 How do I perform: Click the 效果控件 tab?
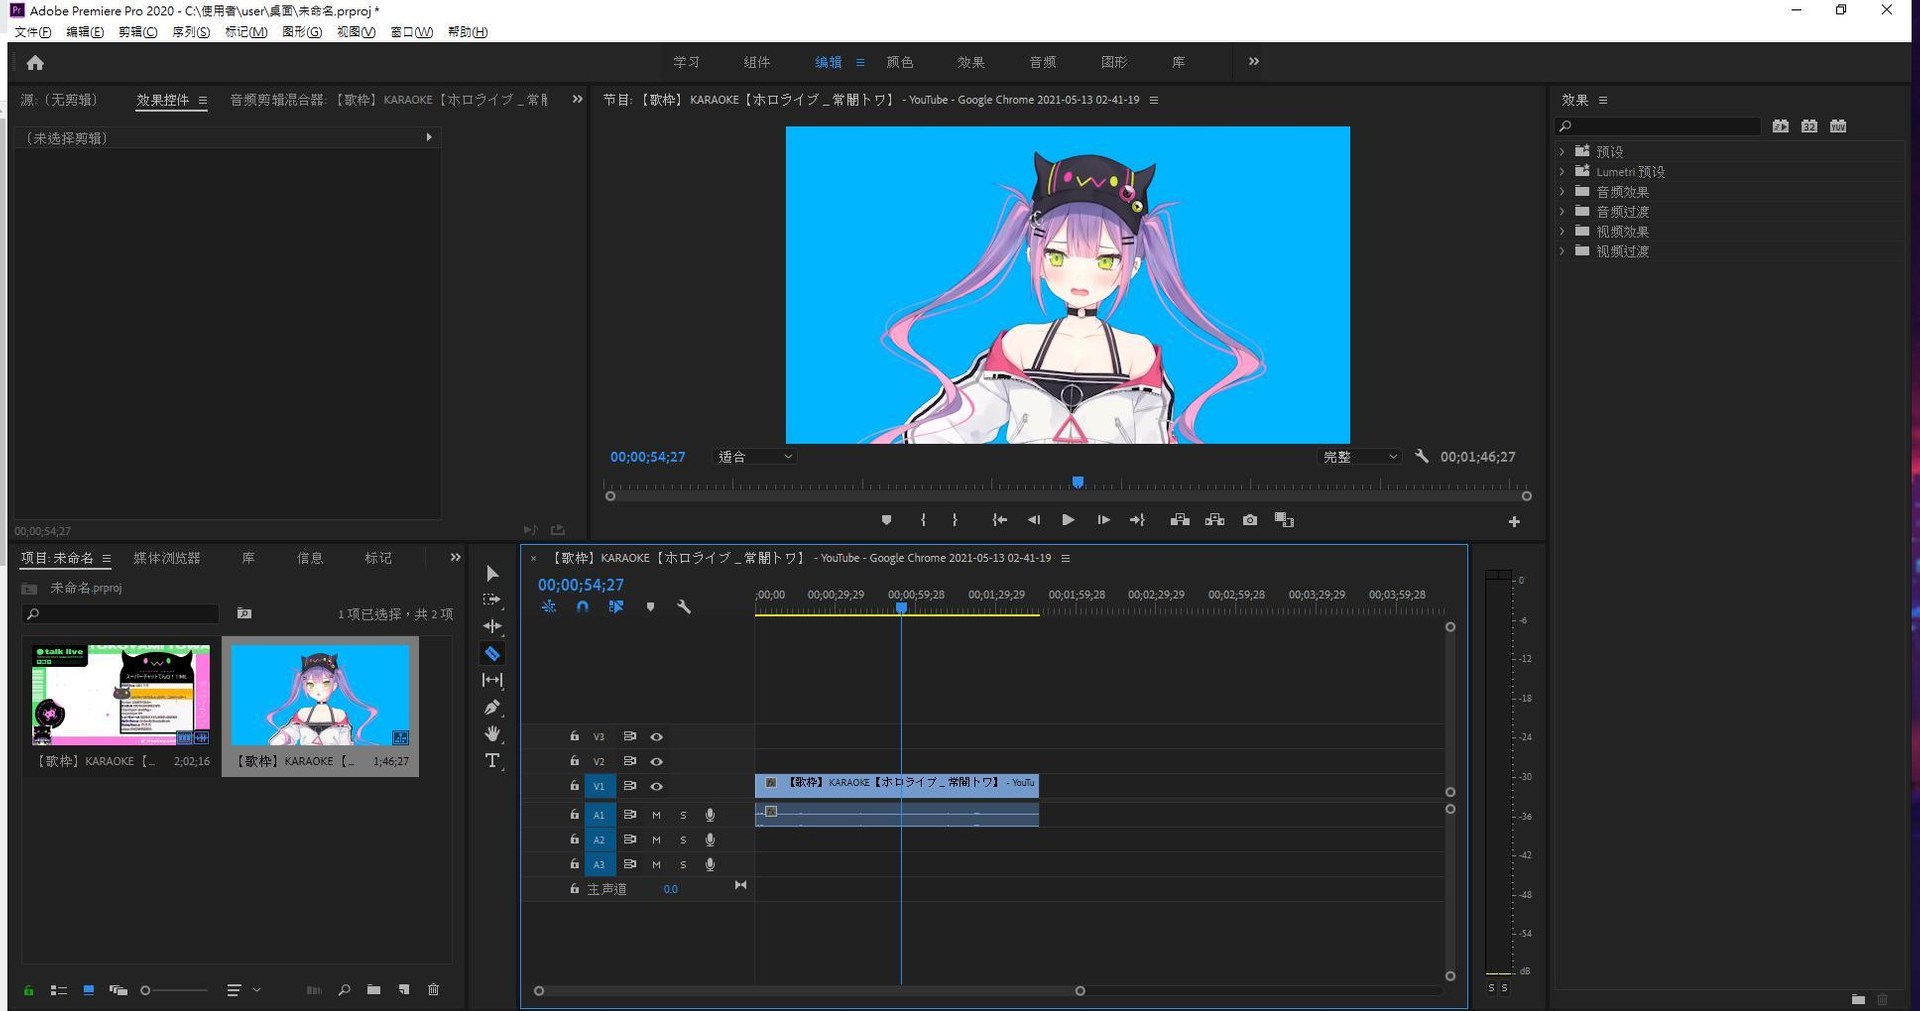pos(163,100)
